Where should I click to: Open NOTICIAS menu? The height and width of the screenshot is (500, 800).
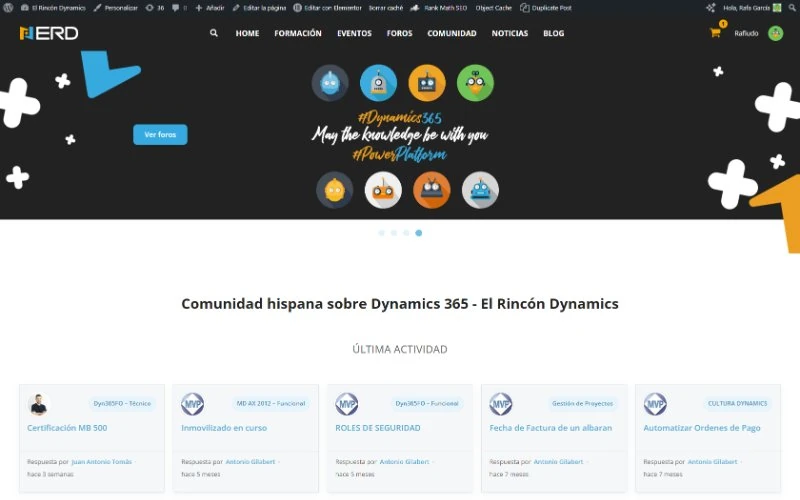pos(510,33)
